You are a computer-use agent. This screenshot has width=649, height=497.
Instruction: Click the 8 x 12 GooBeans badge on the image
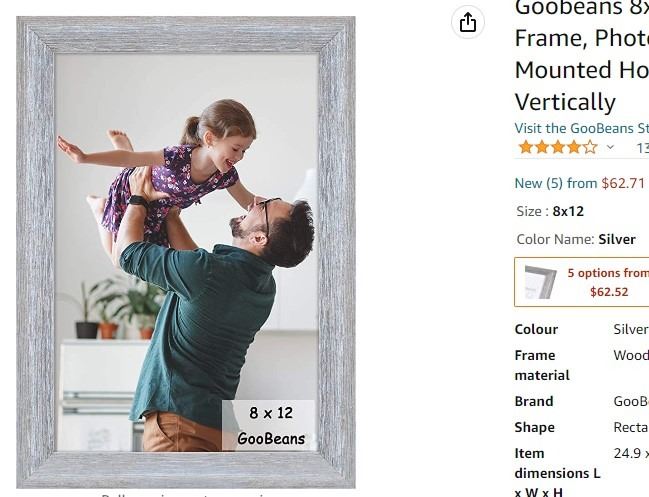click(x=269, y=425)
